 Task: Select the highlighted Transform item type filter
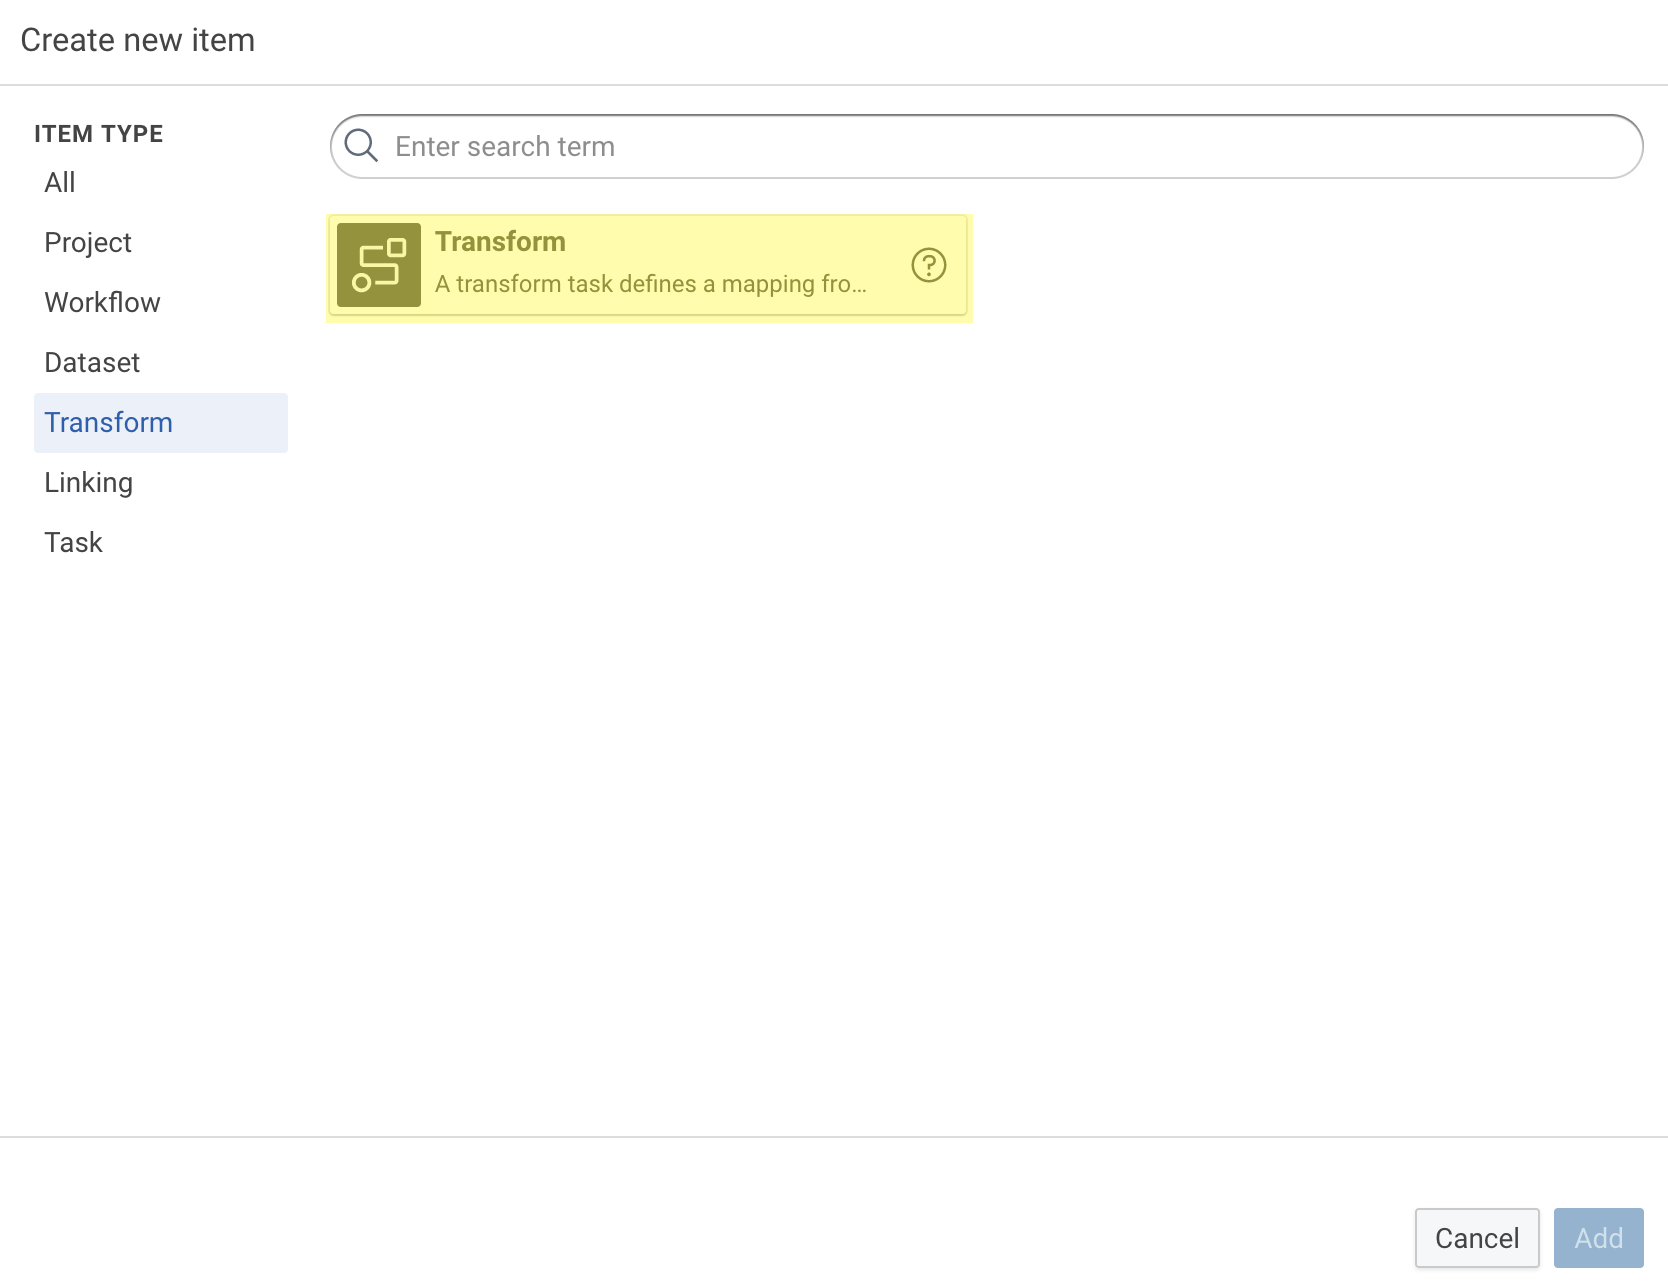109,423
